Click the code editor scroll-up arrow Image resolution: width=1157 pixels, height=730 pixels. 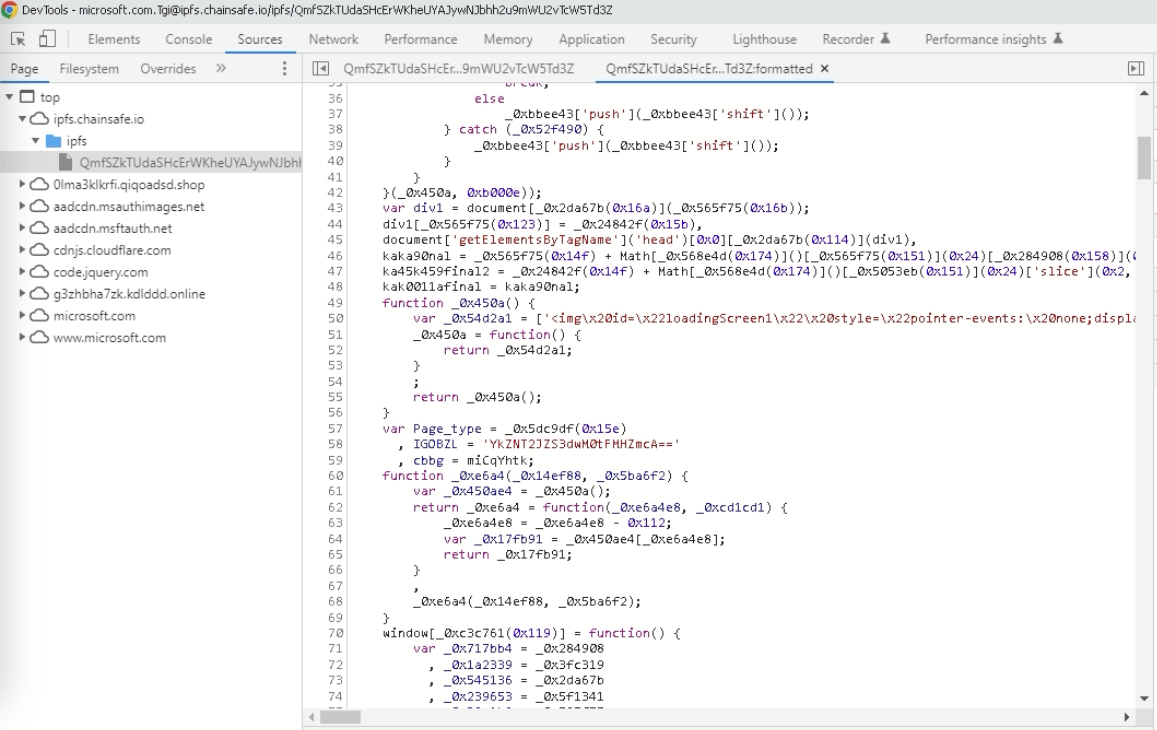tap(1144, 94)
